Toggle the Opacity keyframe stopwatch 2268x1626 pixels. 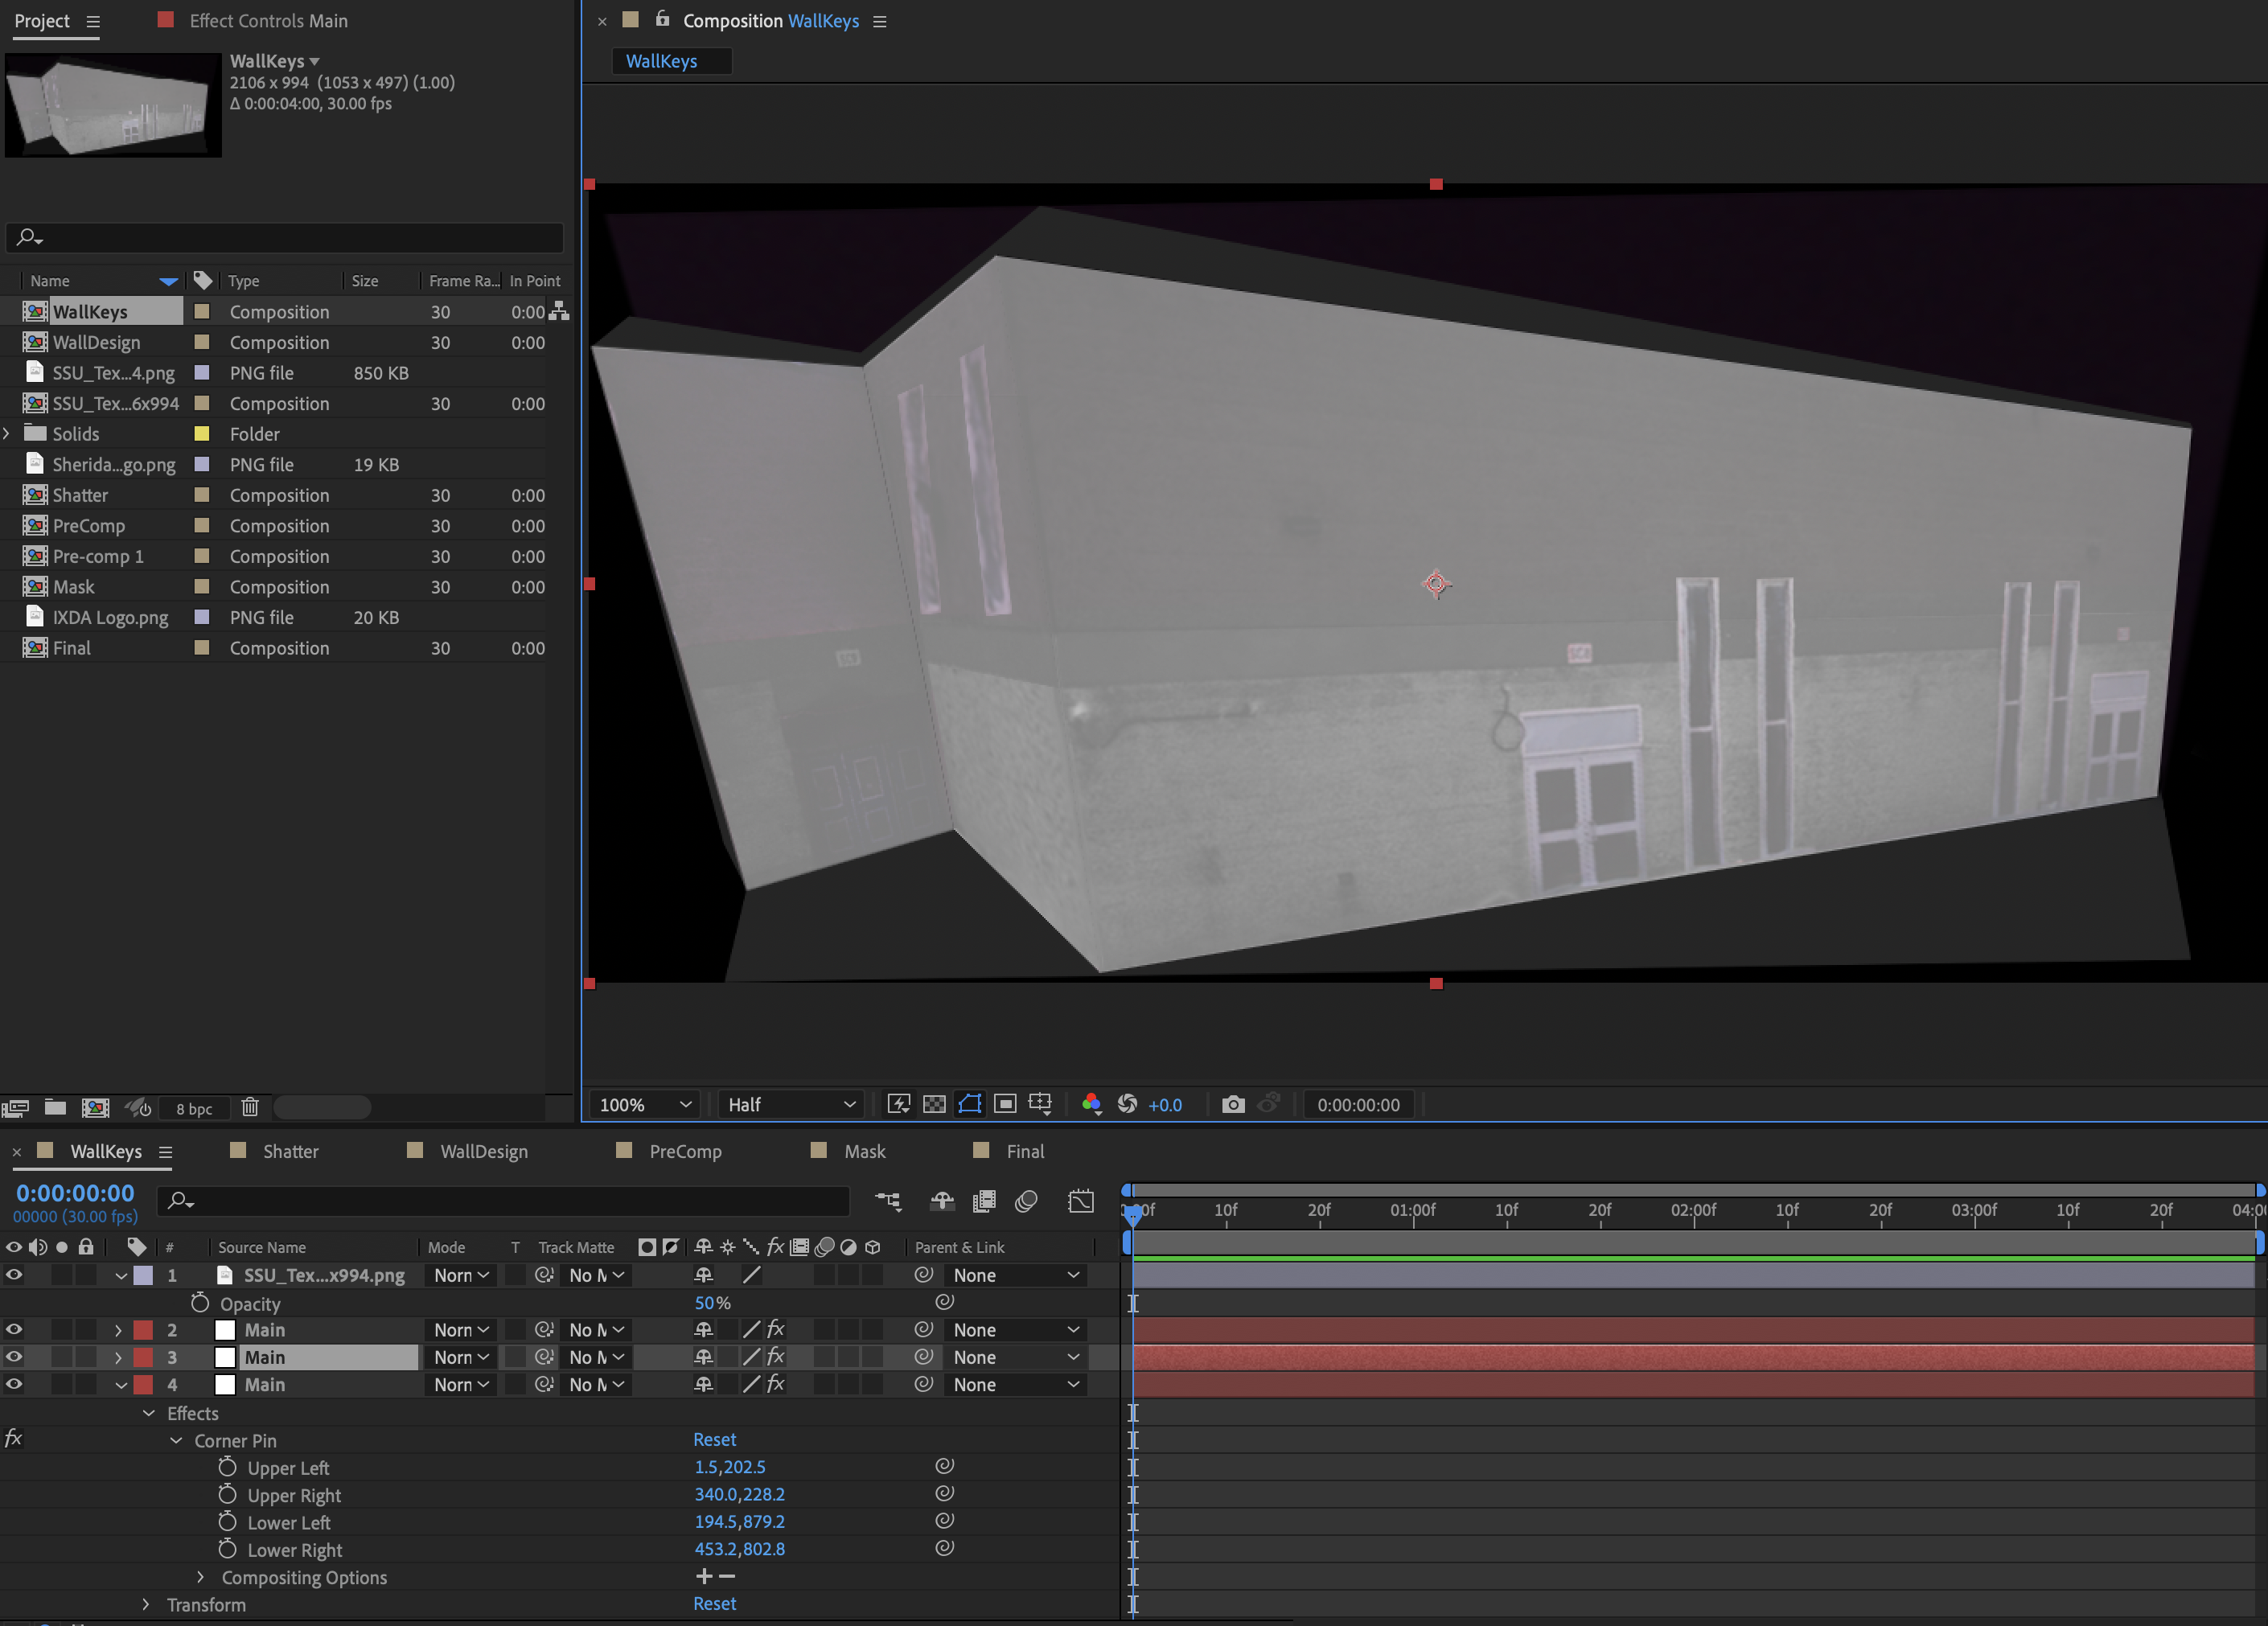pyautogui.click(x=200, y=1304)
